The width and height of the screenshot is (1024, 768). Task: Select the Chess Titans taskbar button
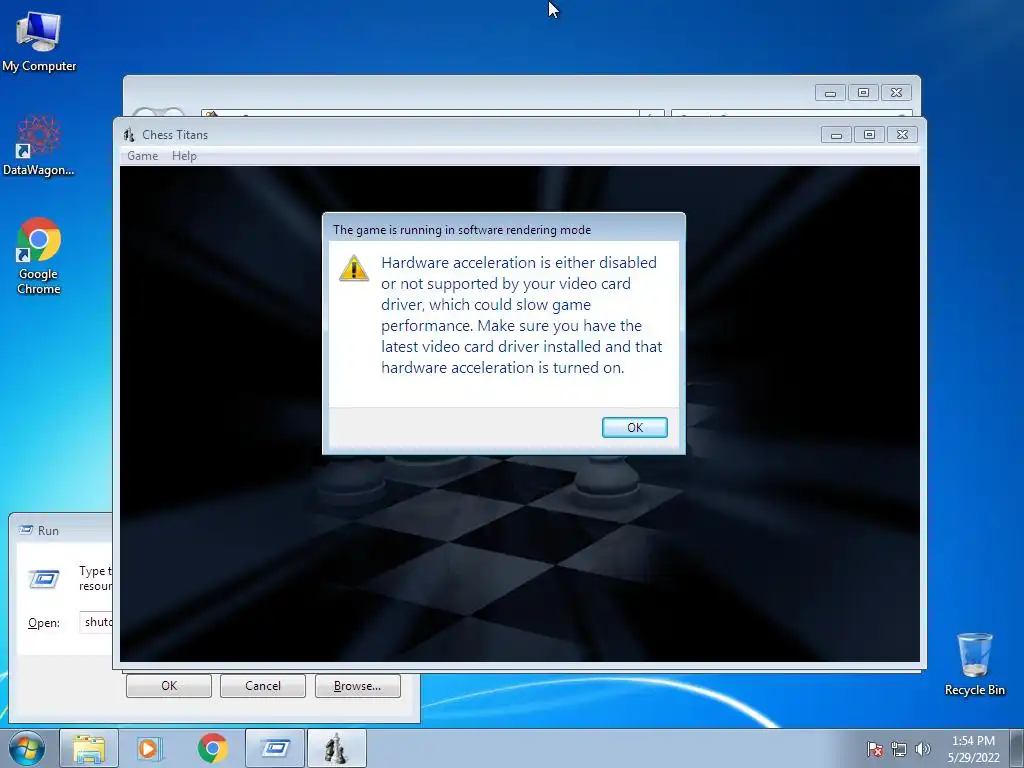336,748
